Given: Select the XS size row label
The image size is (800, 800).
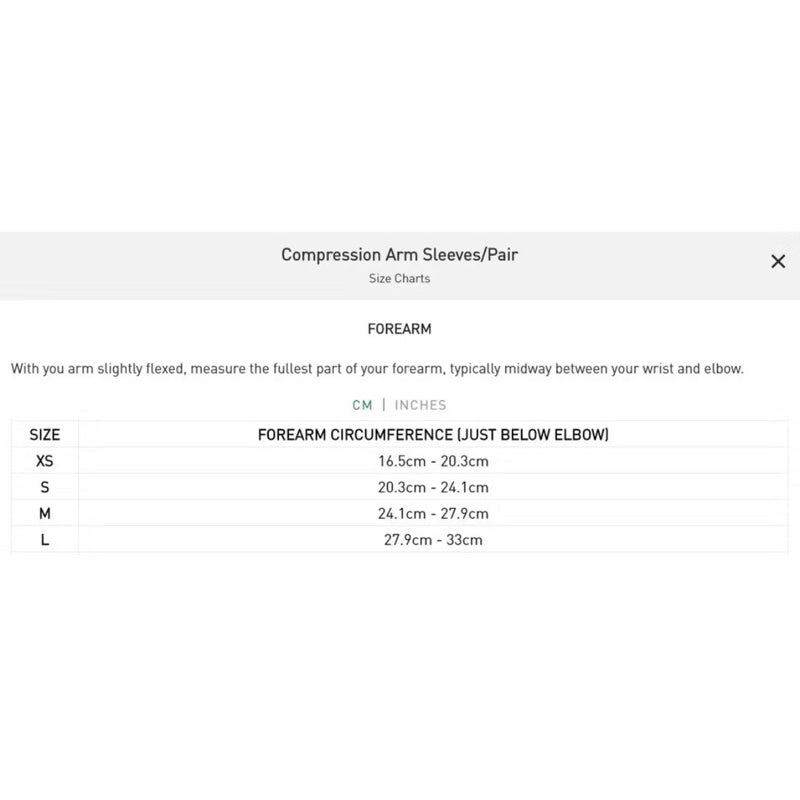Looking at the screenshot, I should click(45, 461).
